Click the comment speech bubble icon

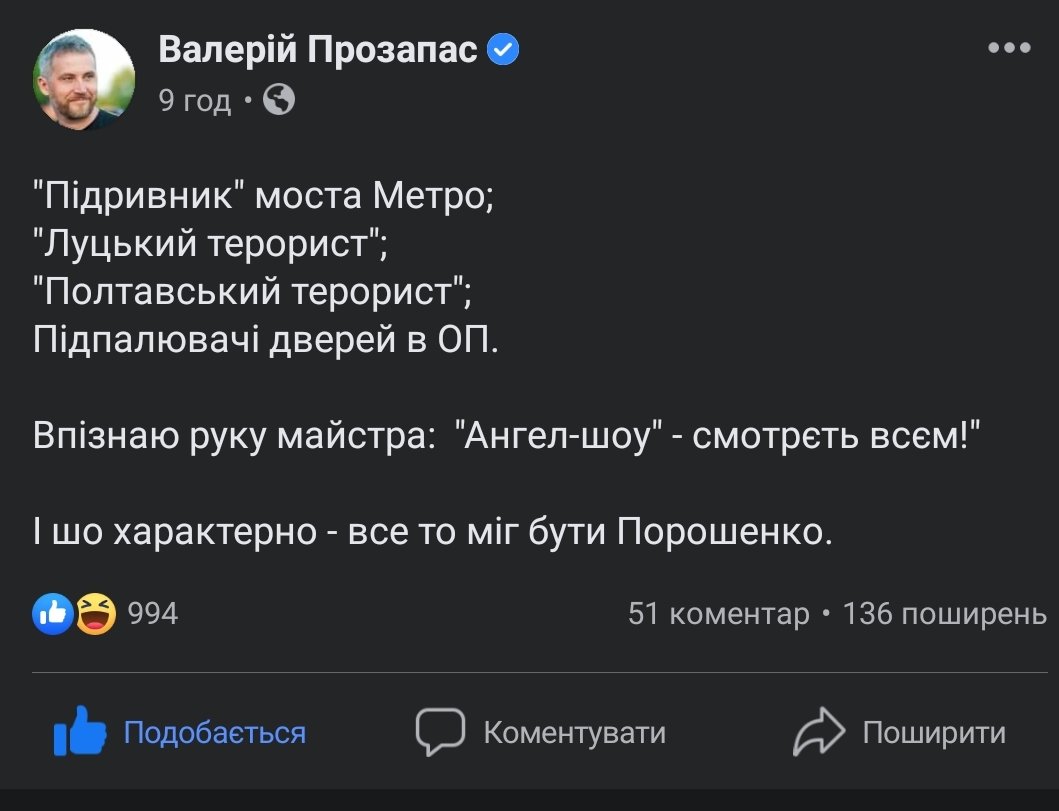click(x=440, y=732)
